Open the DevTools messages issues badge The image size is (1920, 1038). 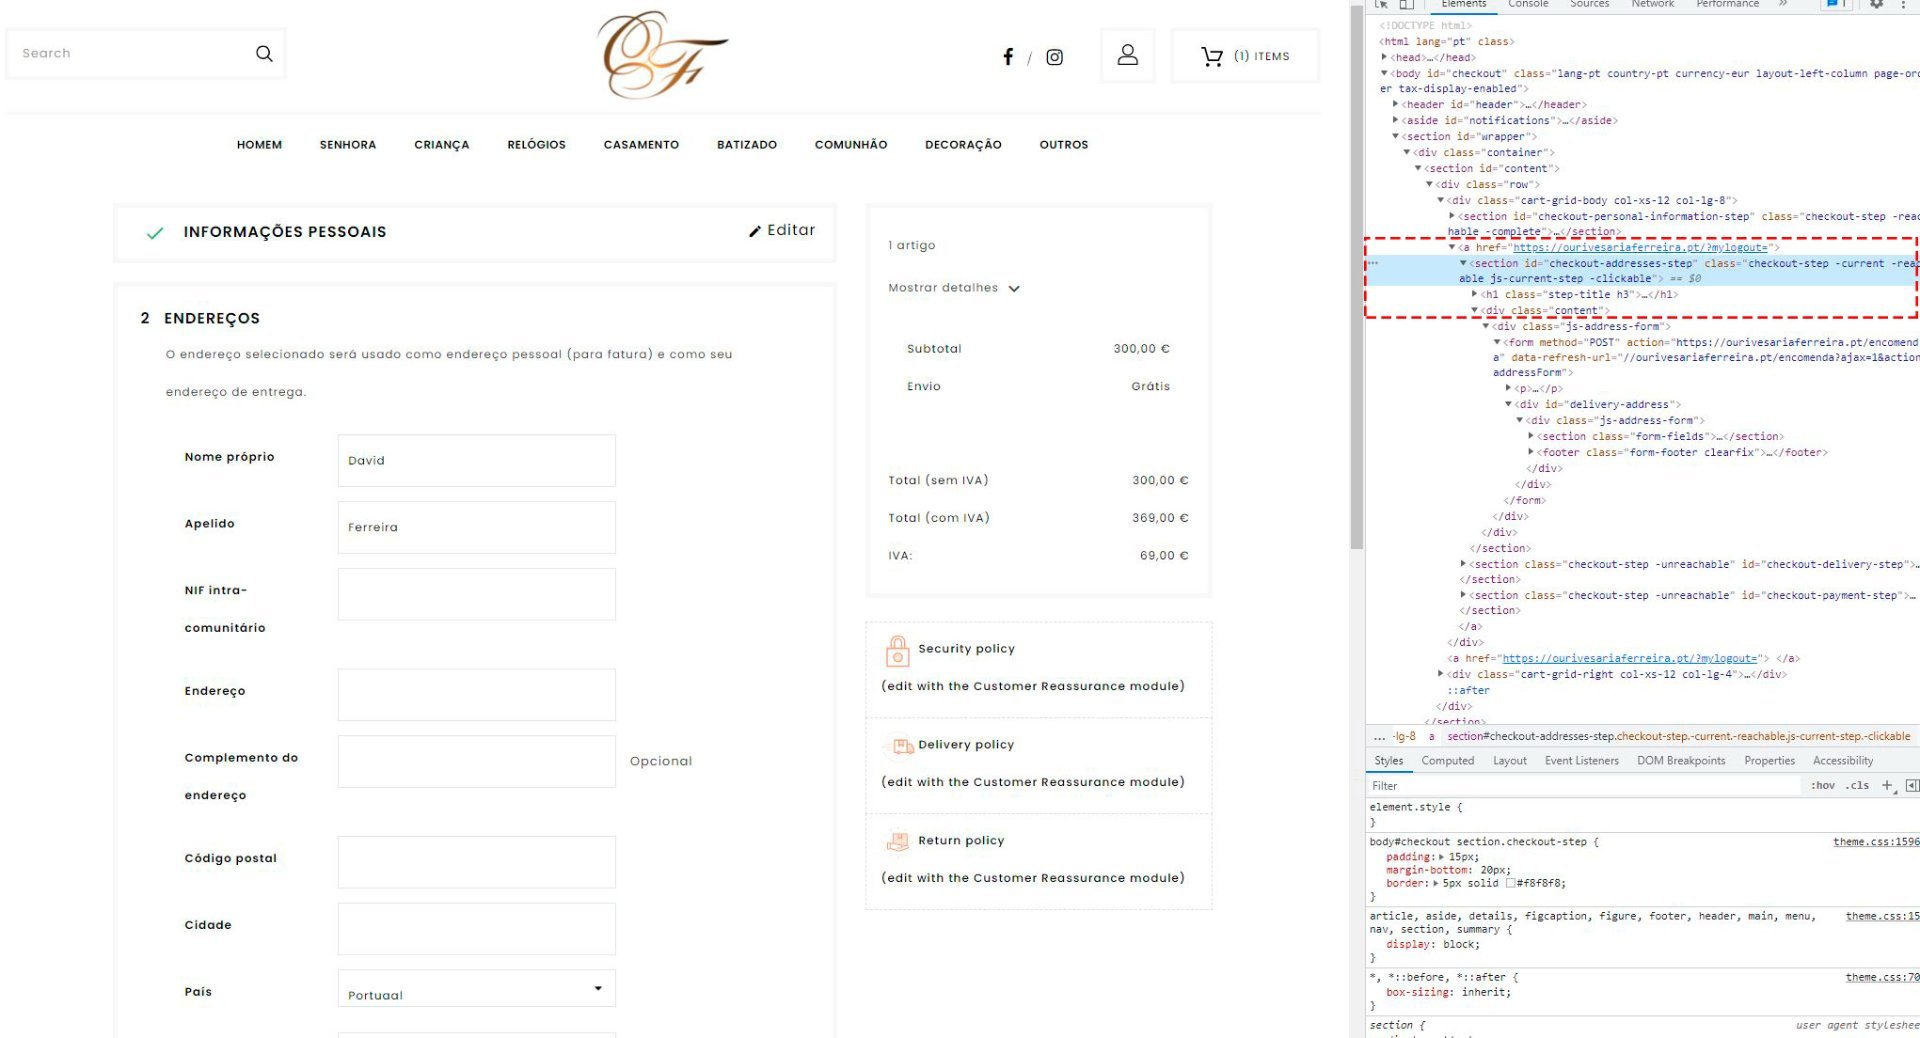point(1835,4)
